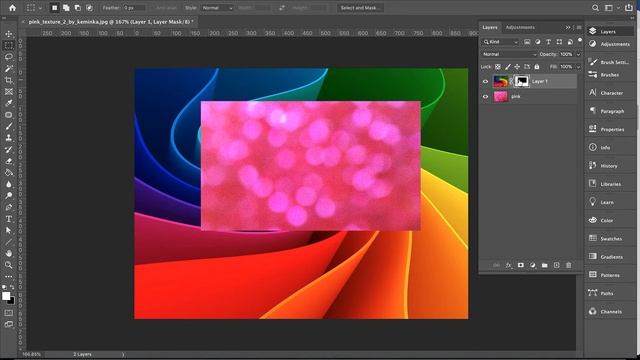Open the marquee Style dropdown
The width and height of the screenshot is (640, 360).
click(216, 8)
